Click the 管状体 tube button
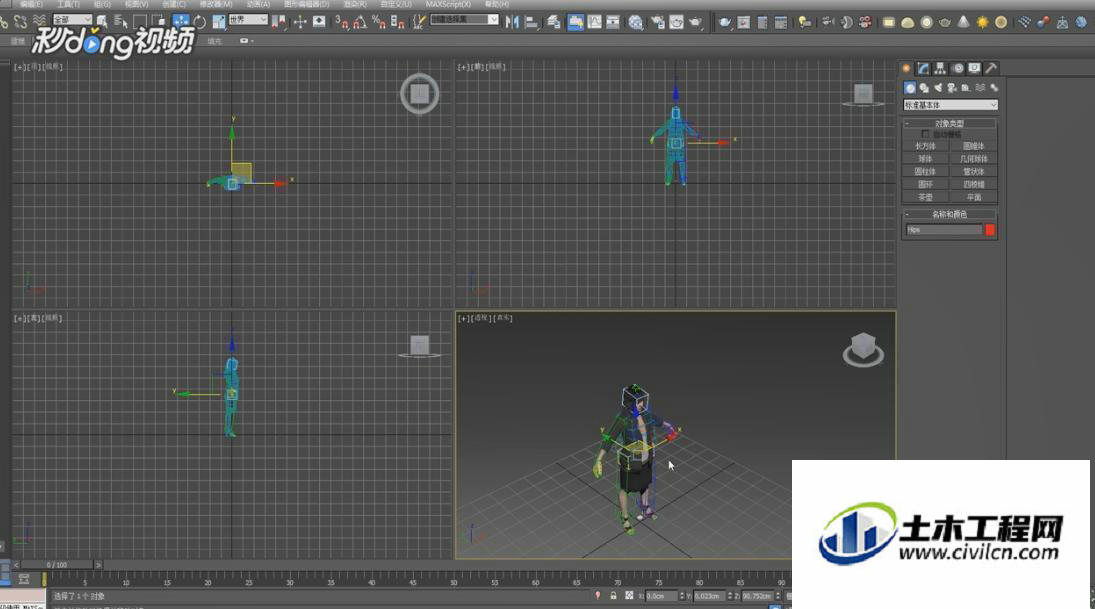 (973, 171)
